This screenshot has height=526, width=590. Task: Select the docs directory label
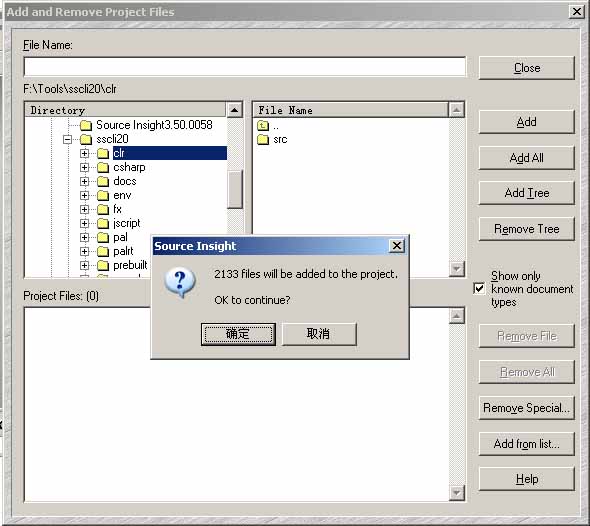pos(125,181)
